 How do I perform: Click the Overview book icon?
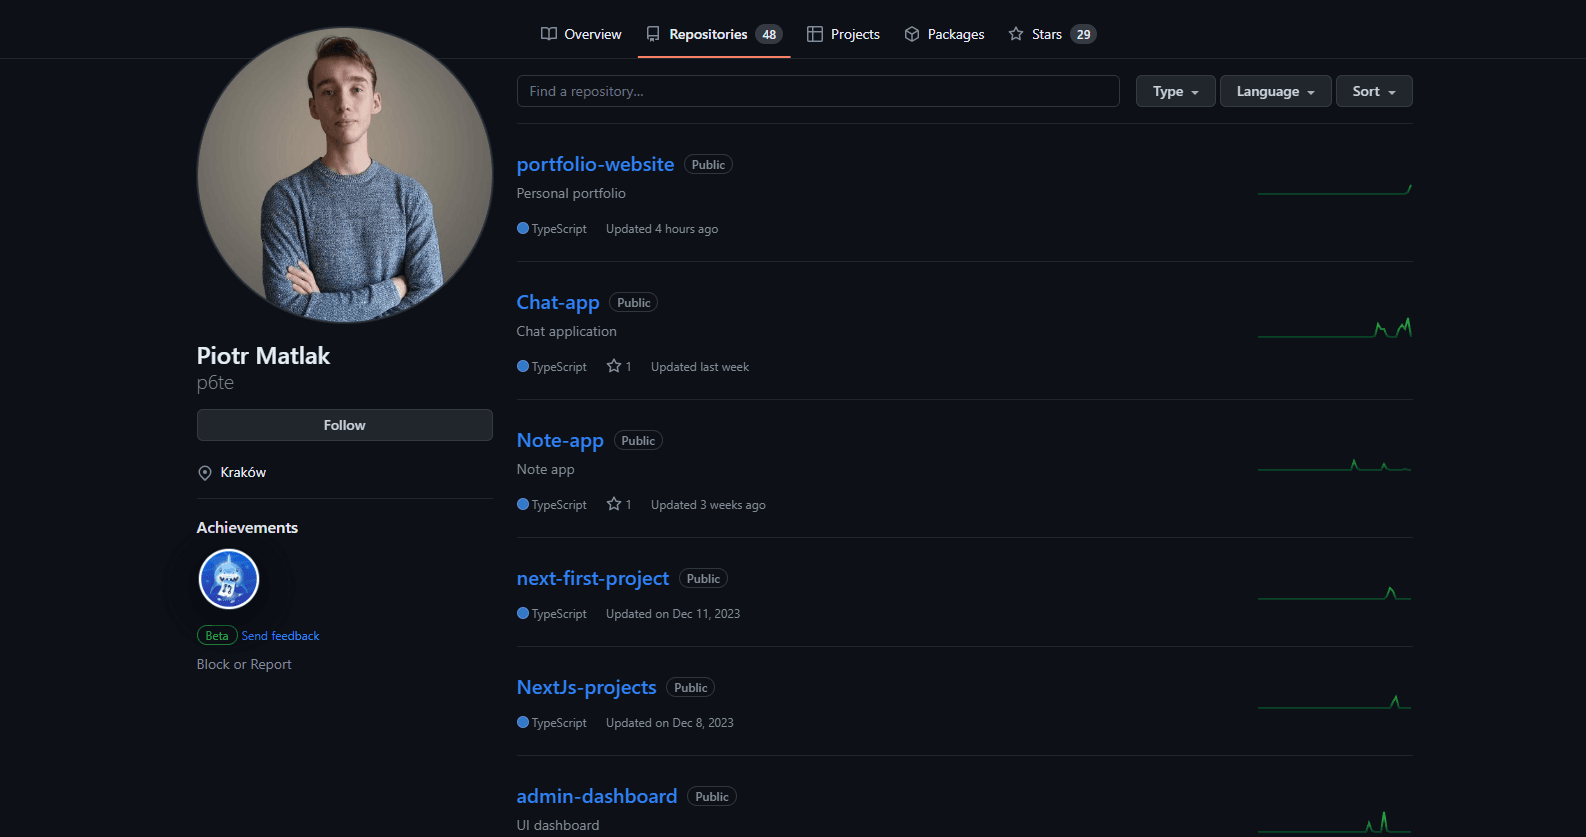pos(549,34)
